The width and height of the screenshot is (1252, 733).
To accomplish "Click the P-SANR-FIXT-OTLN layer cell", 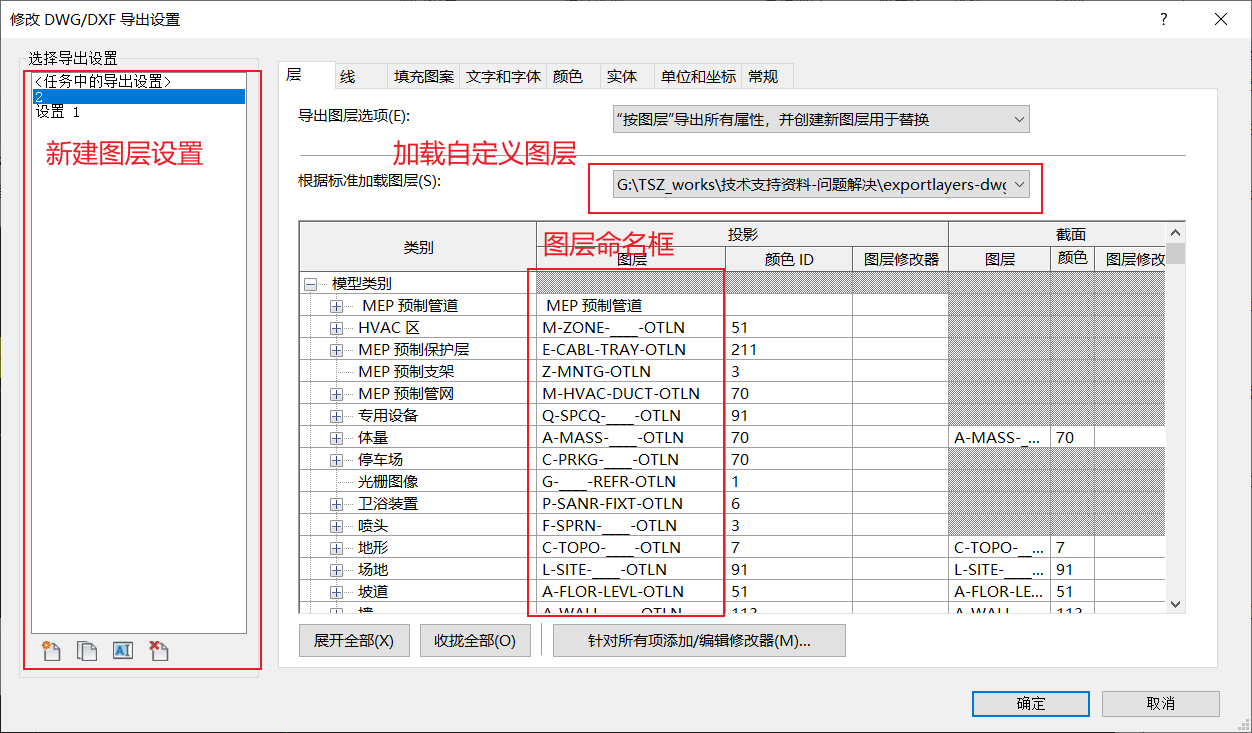I will [631, 504].
